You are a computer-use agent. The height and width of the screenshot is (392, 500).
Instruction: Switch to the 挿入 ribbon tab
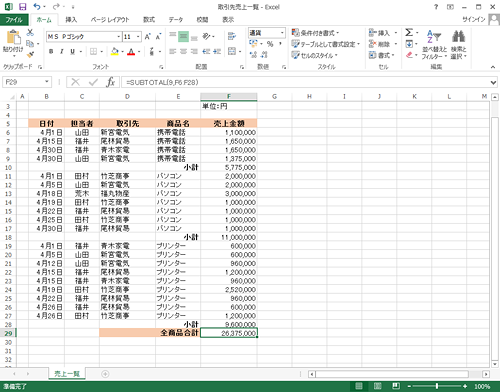[x=71, y=20]
